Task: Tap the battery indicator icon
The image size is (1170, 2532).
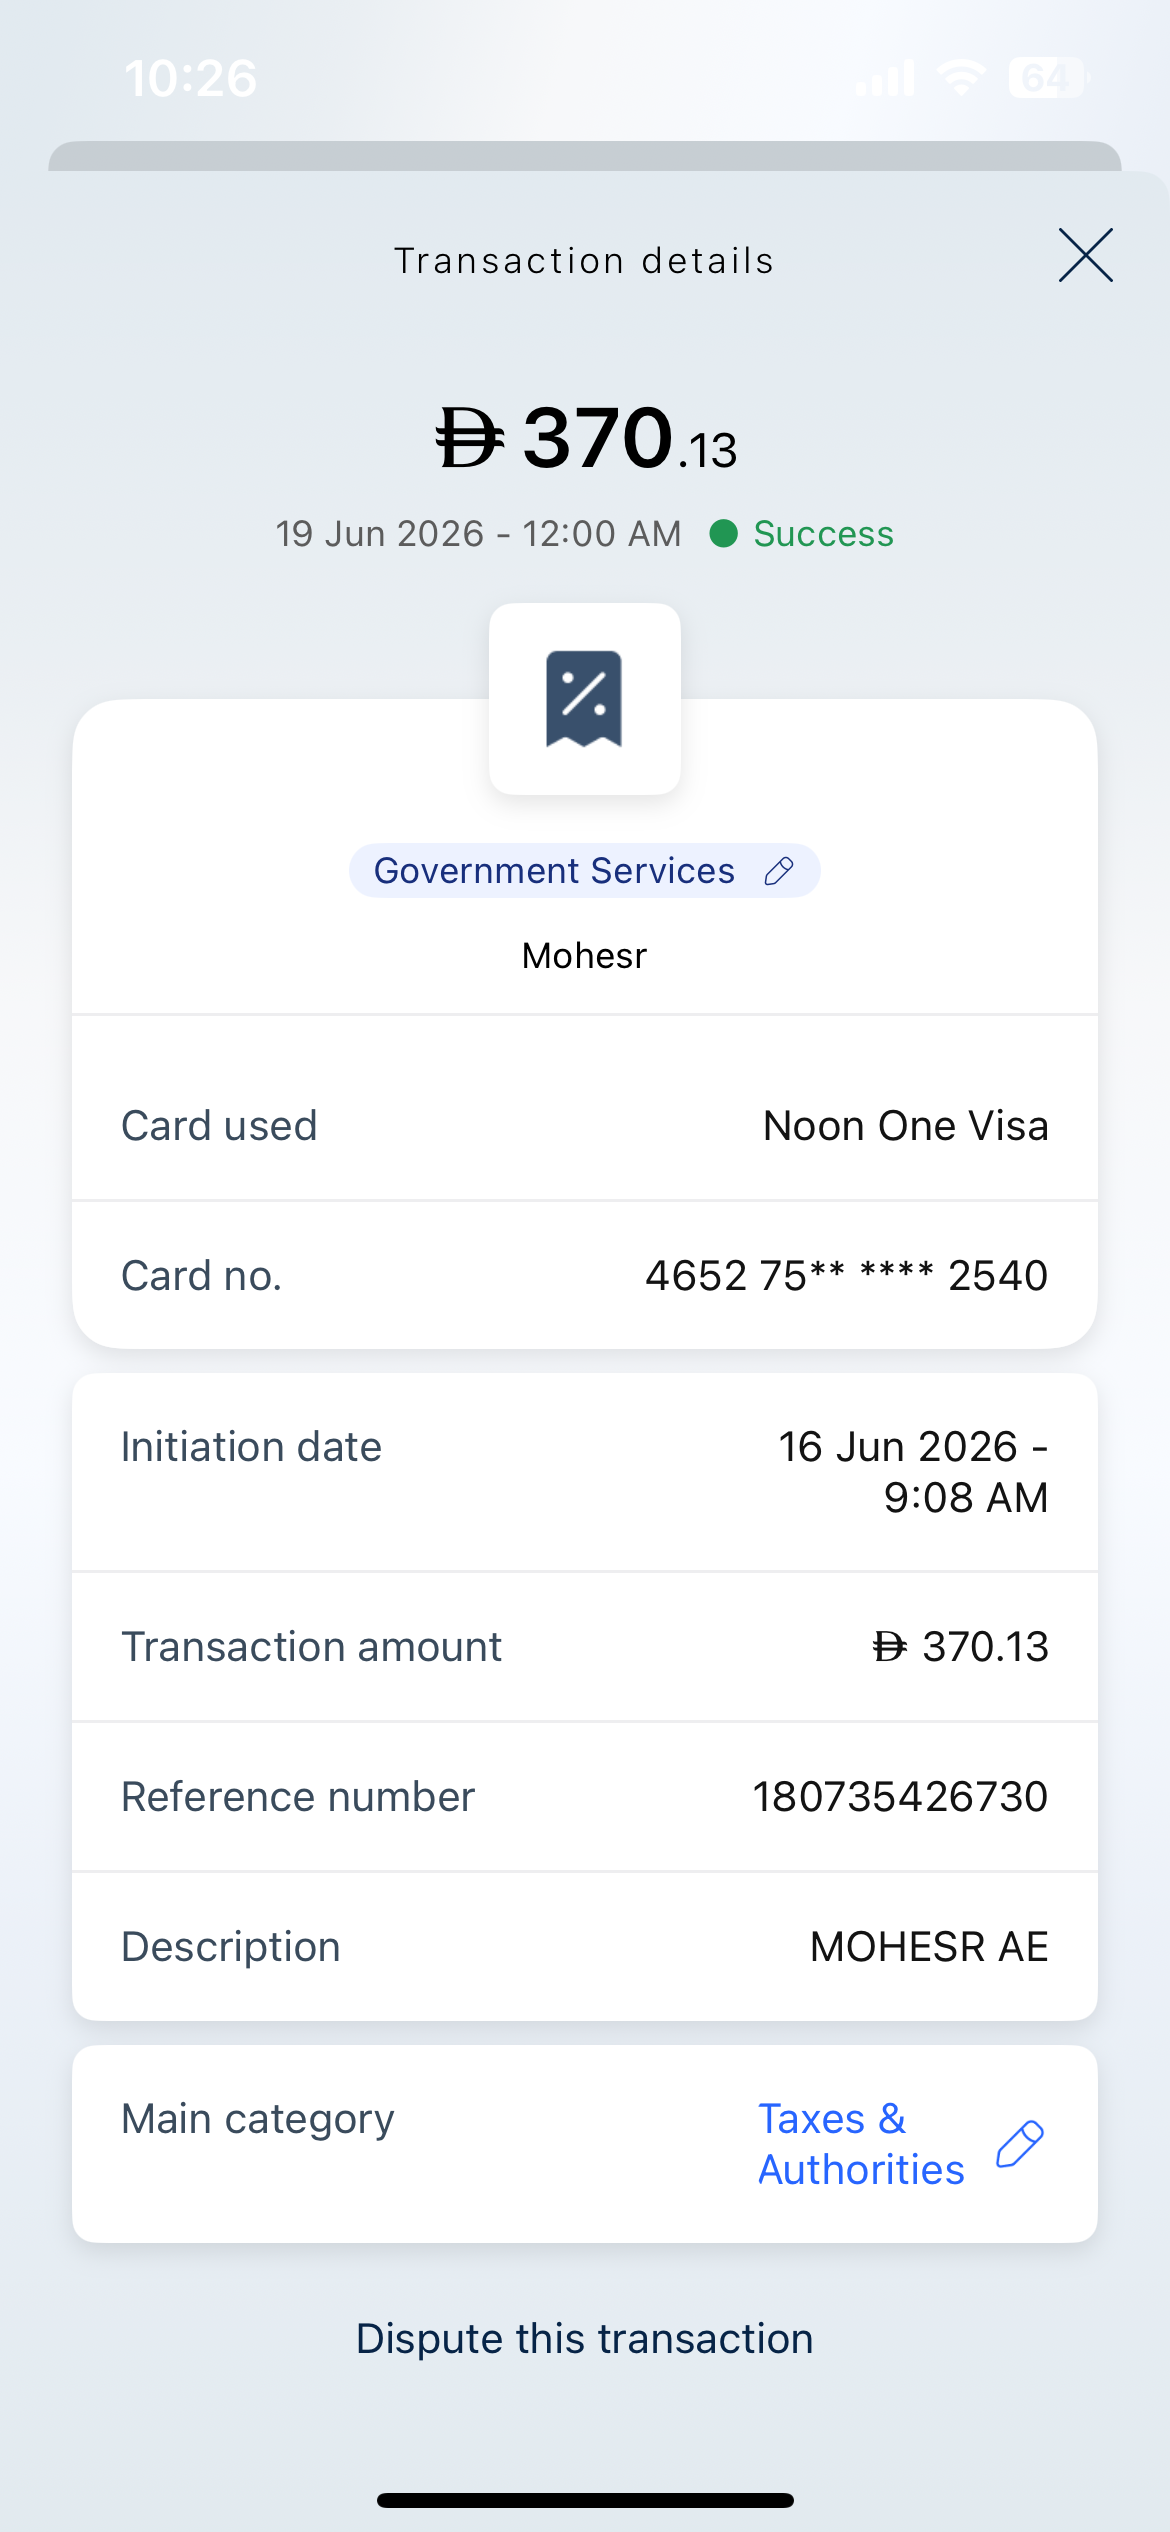Action: 1049,78
